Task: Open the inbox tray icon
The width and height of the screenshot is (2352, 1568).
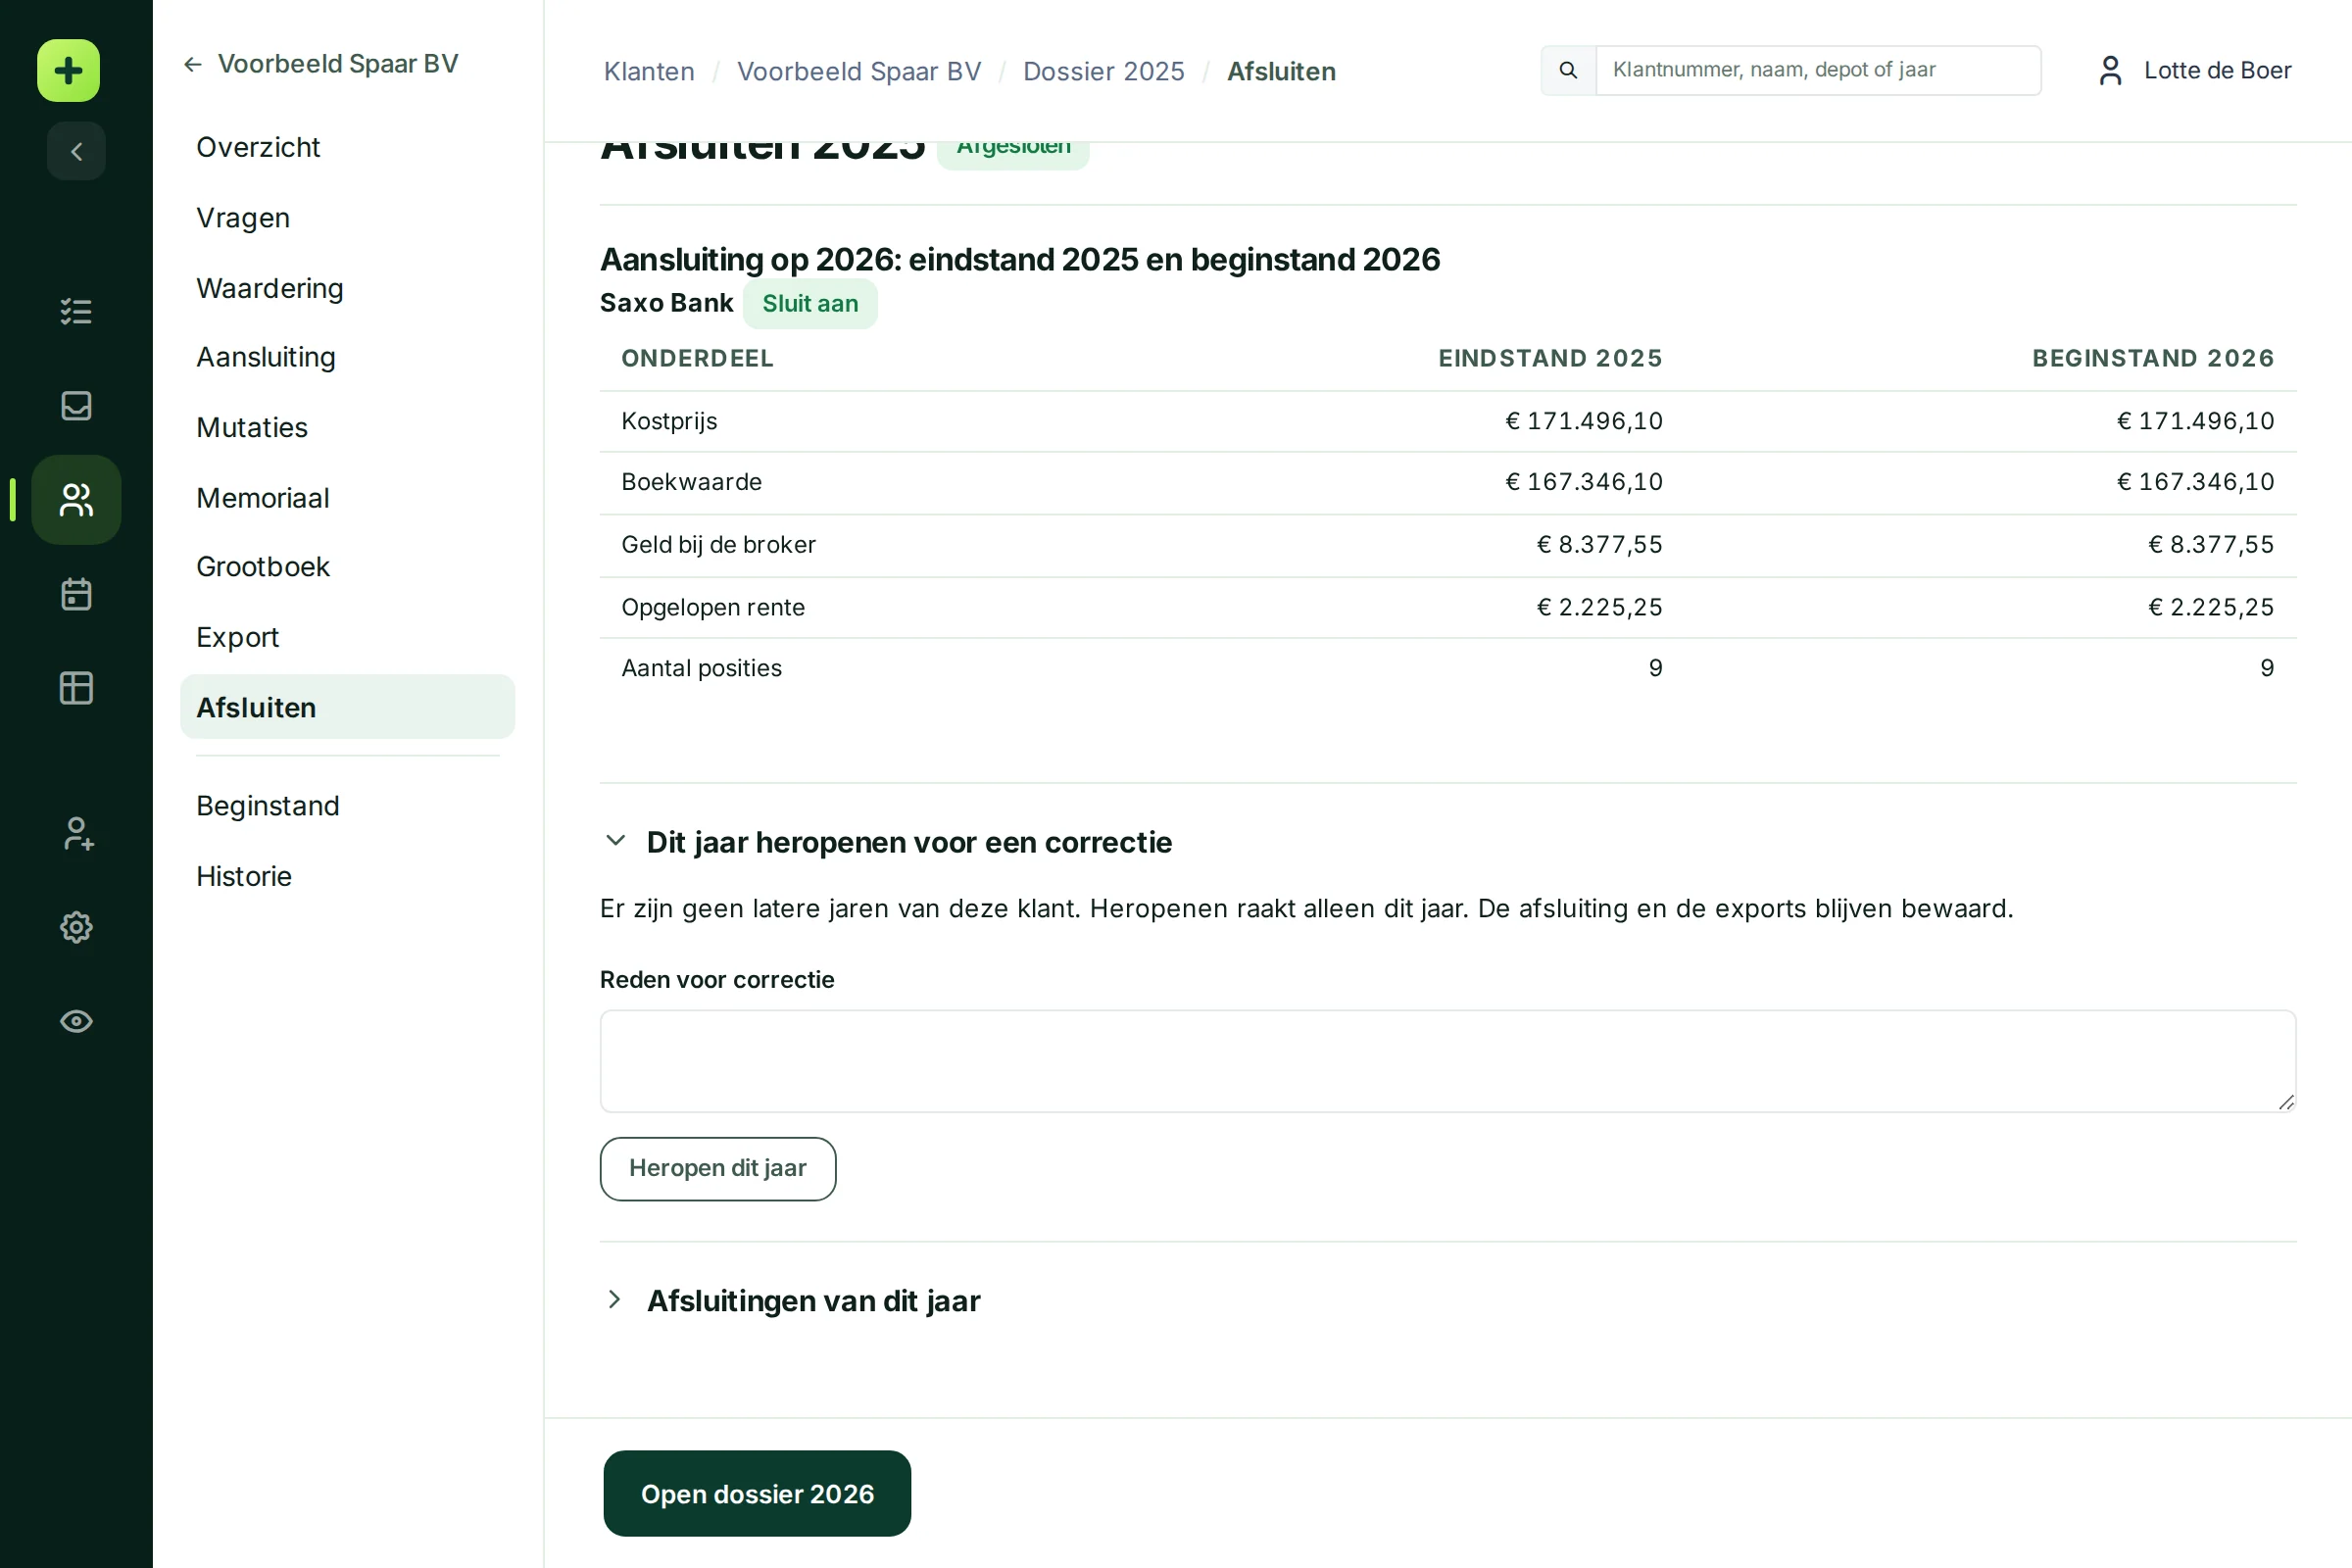Action: tap(76, 405)
